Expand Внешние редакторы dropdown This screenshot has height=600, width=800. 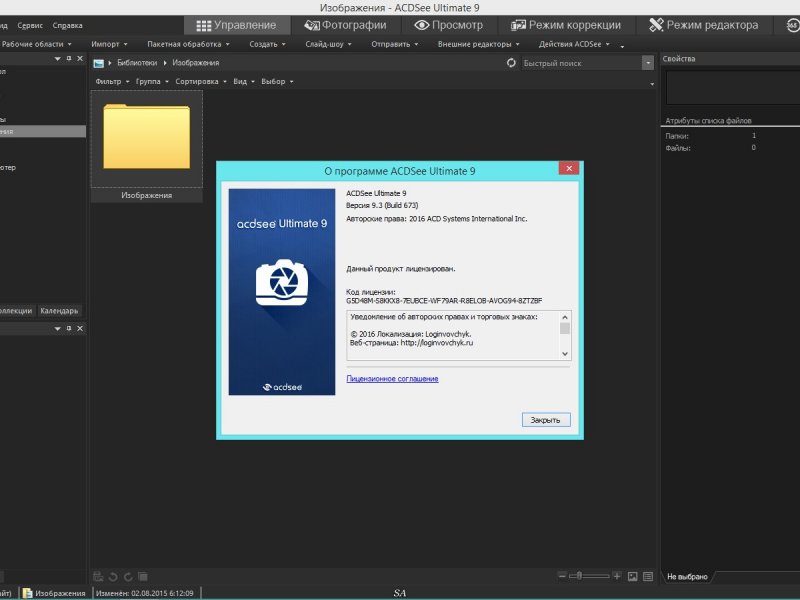479,44
